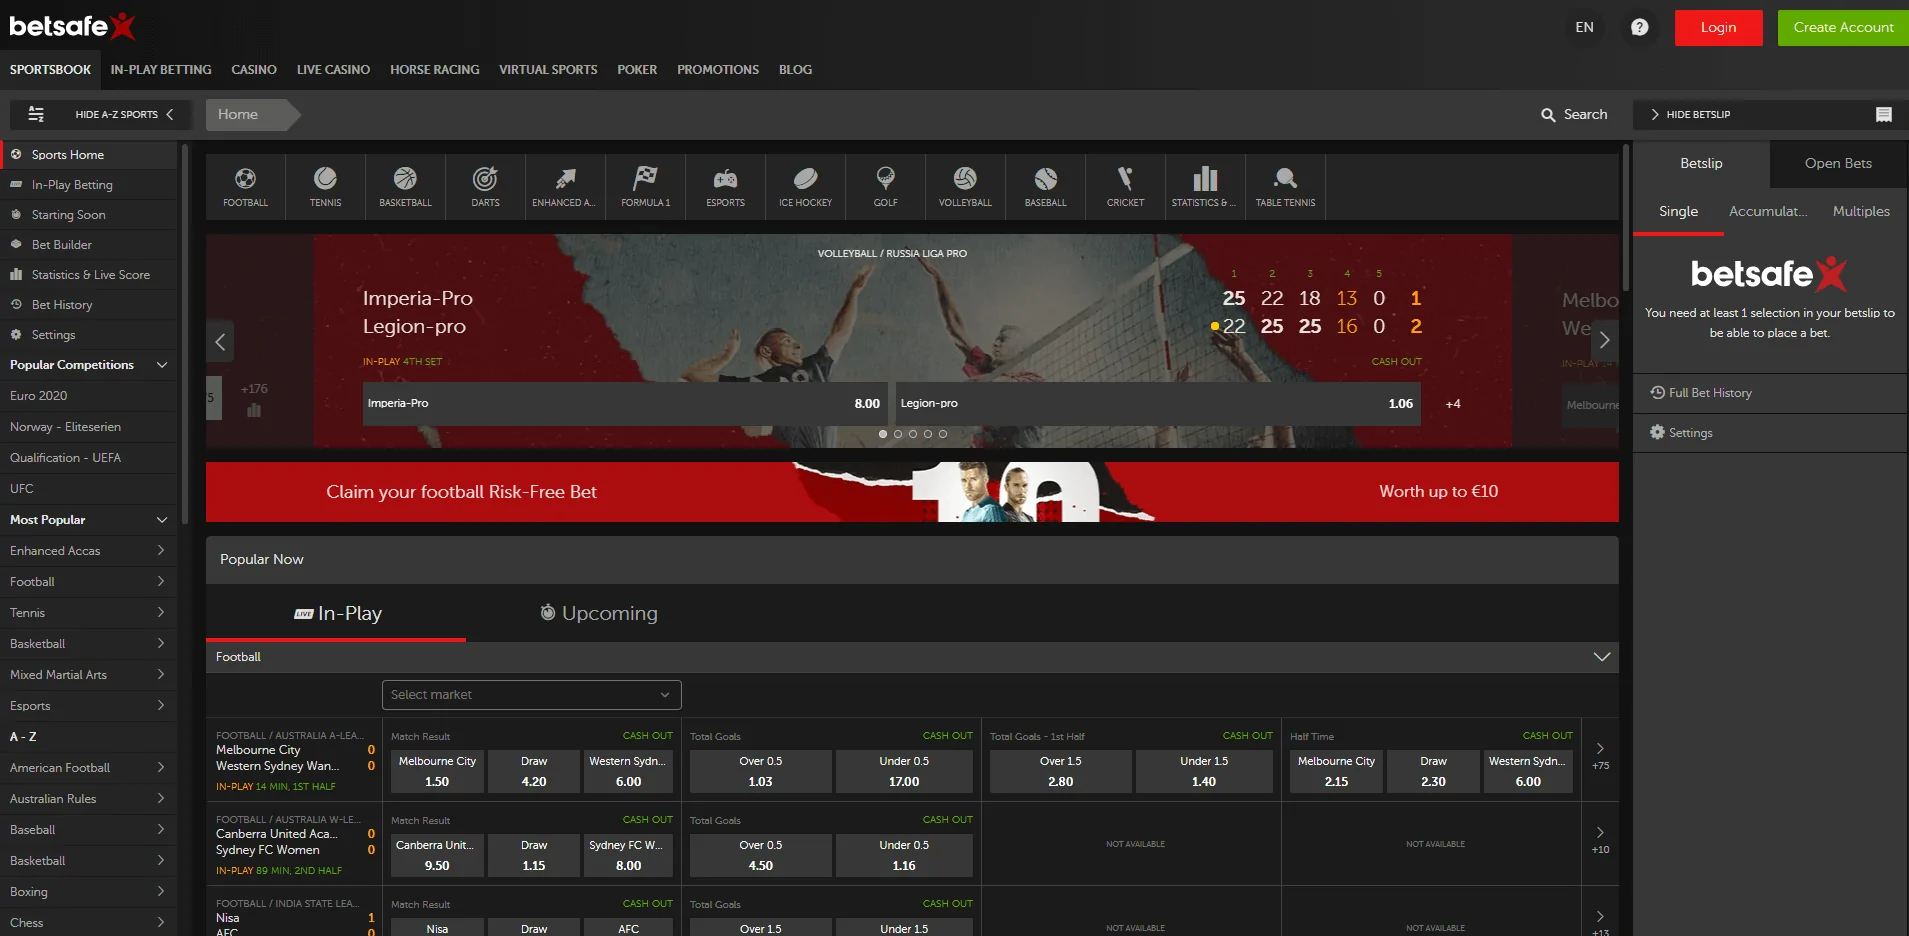The height and width of the screenshot is (936, 1909).
Task: Open the Esports gamepad icon
Action: pyautogui.click(x=725, y=187)
